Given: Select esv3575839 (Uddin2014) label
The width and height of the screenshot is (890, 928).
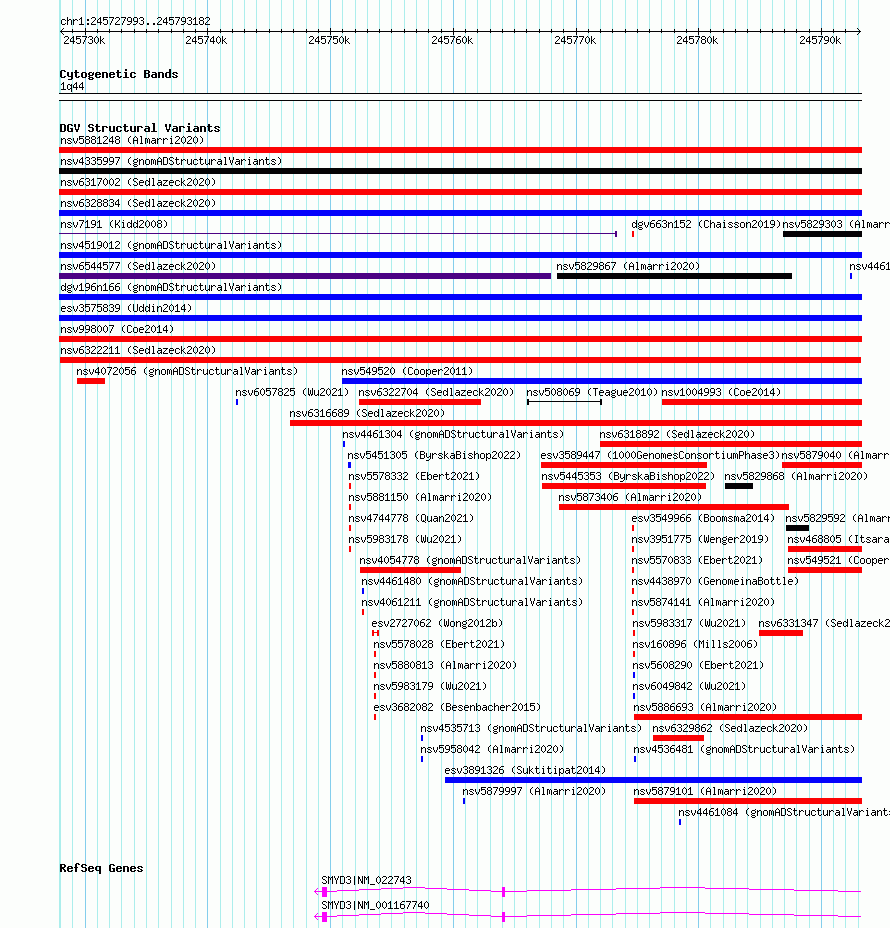Looking at the screenshot, I should click(126, 308).
